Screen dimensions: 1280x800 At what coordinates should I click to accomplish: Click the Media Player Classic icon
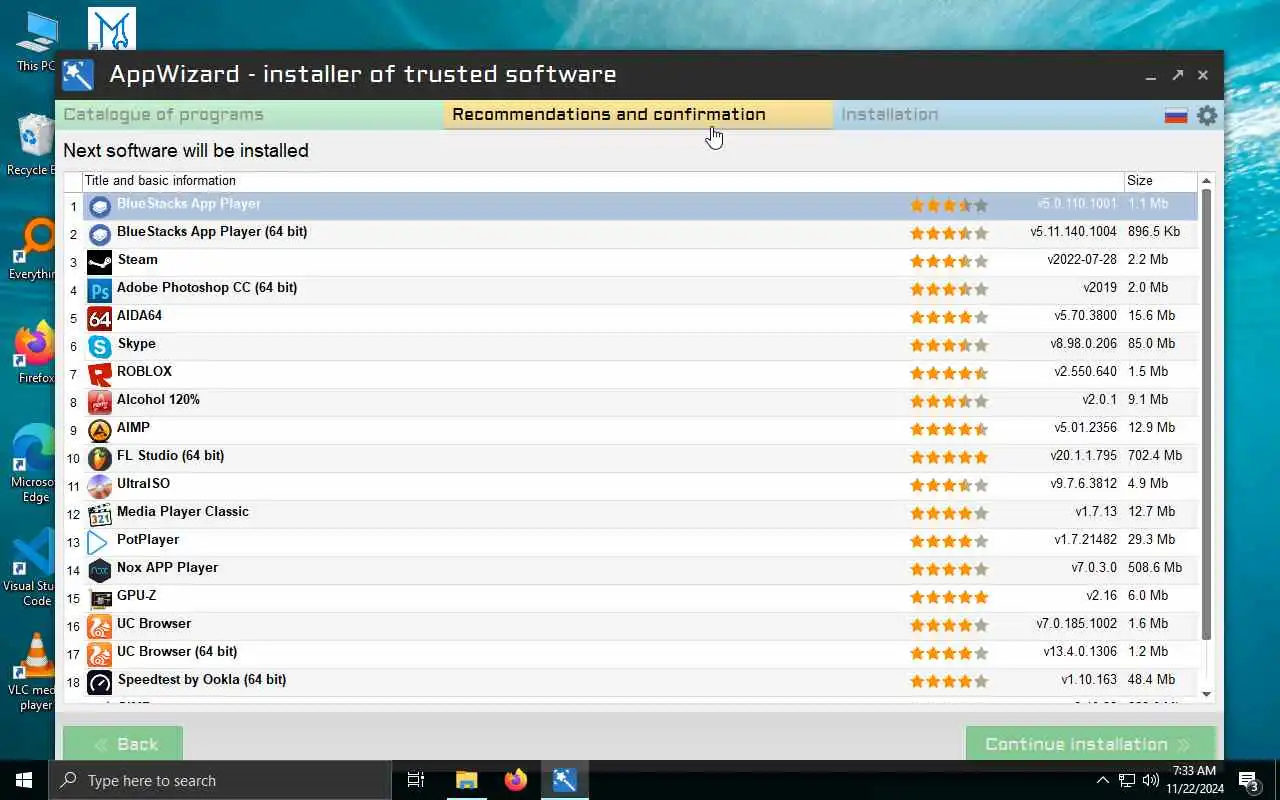point(99,515)
